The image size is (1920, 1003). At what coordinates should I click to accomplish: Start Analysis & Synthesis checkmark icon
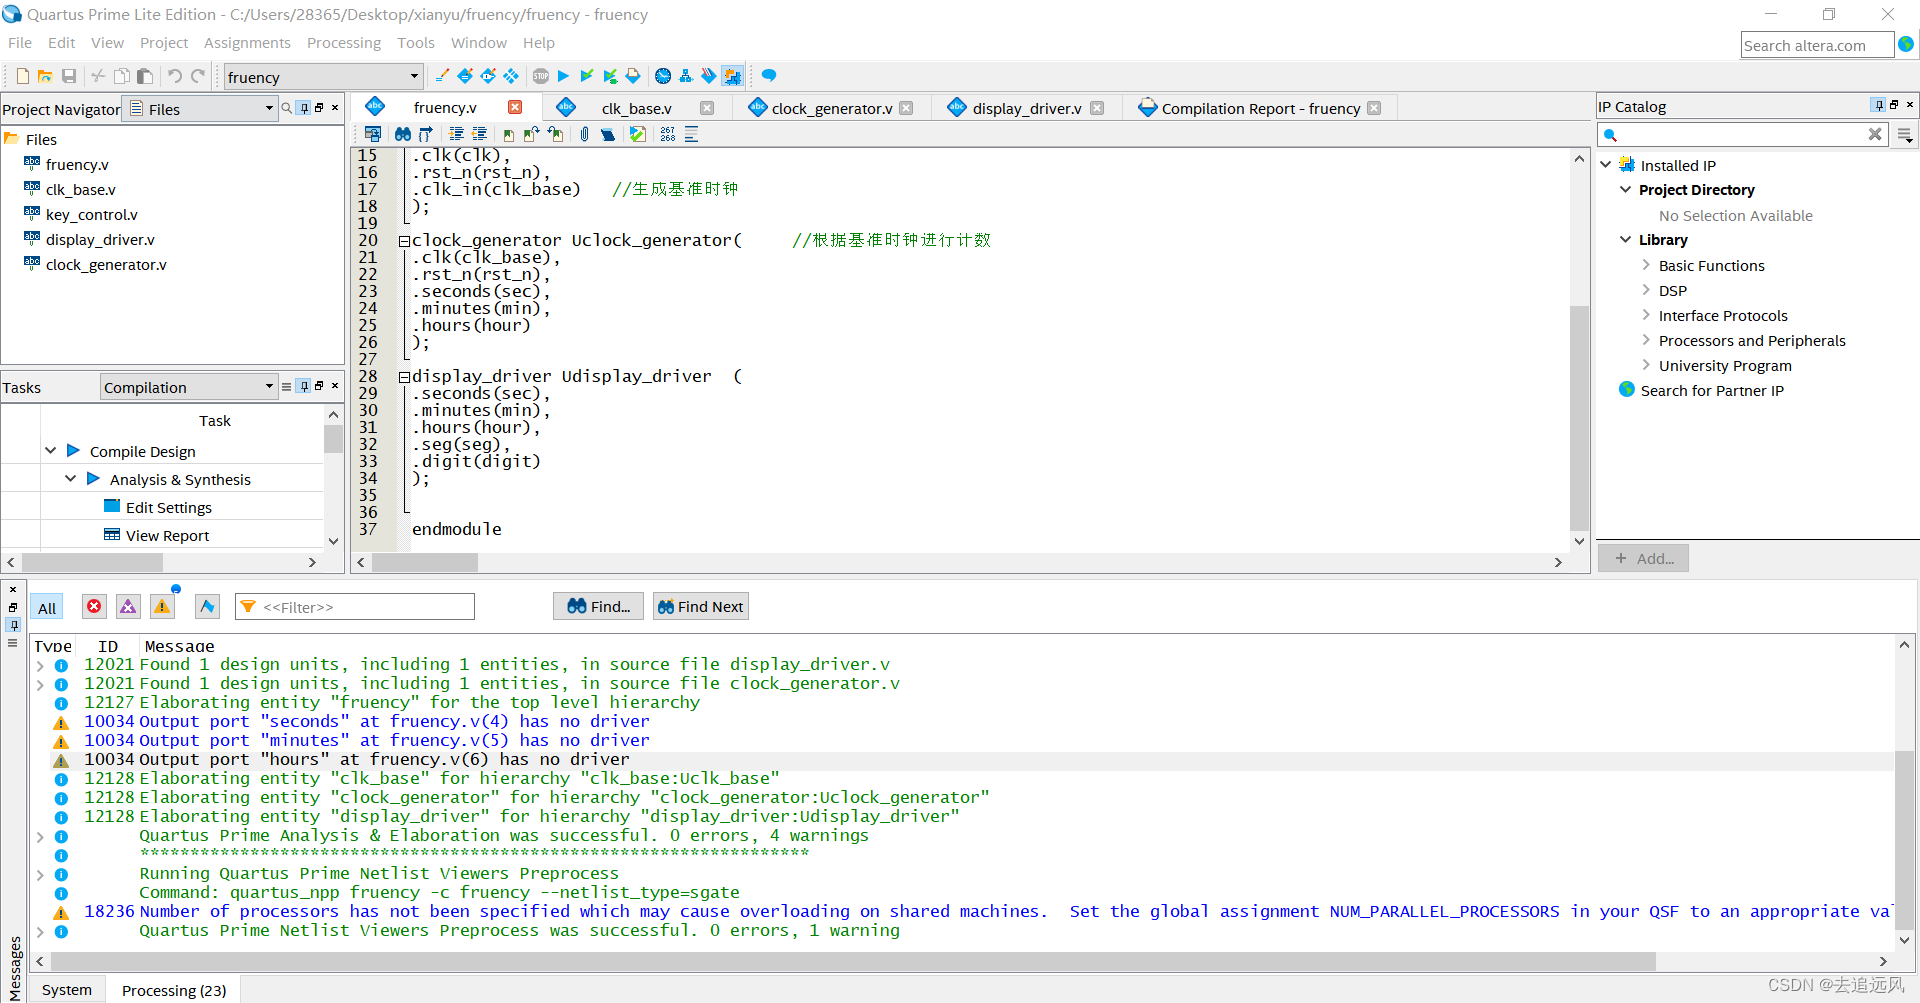pos(587,76)
